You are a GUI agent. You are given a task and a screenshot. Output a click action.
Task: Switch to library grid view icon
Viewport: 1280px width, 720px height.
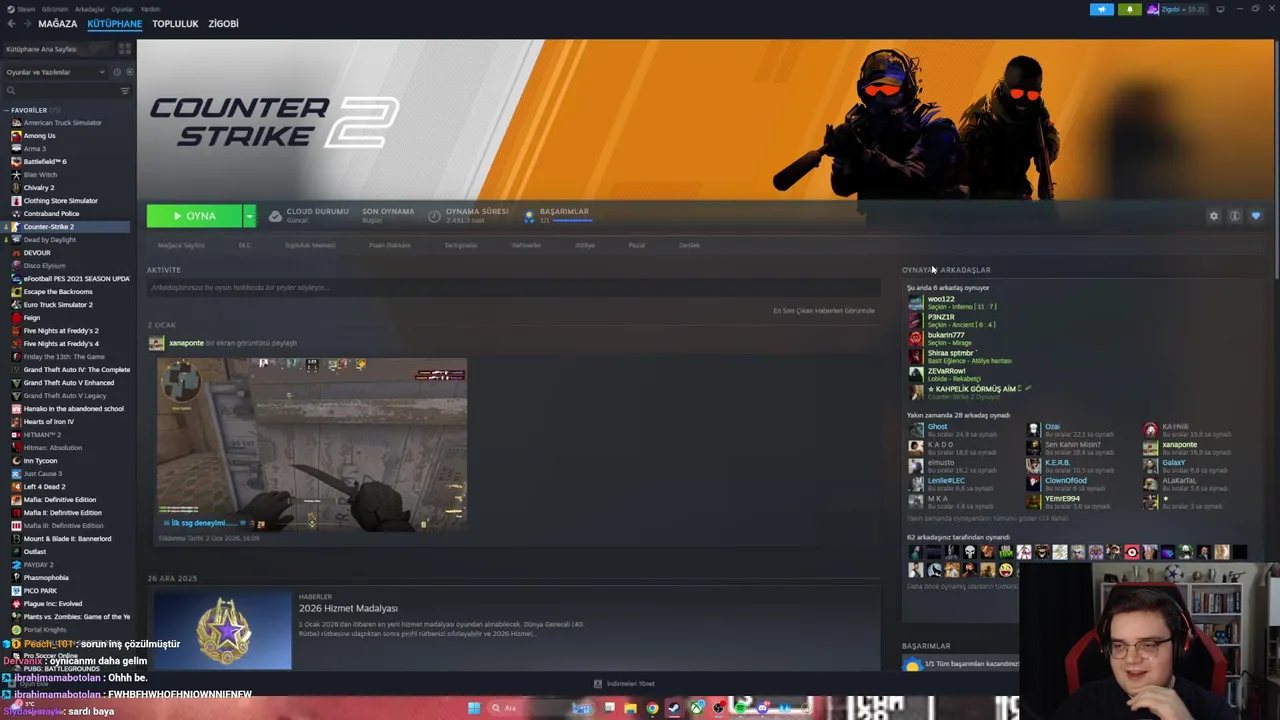coord(125,49)
